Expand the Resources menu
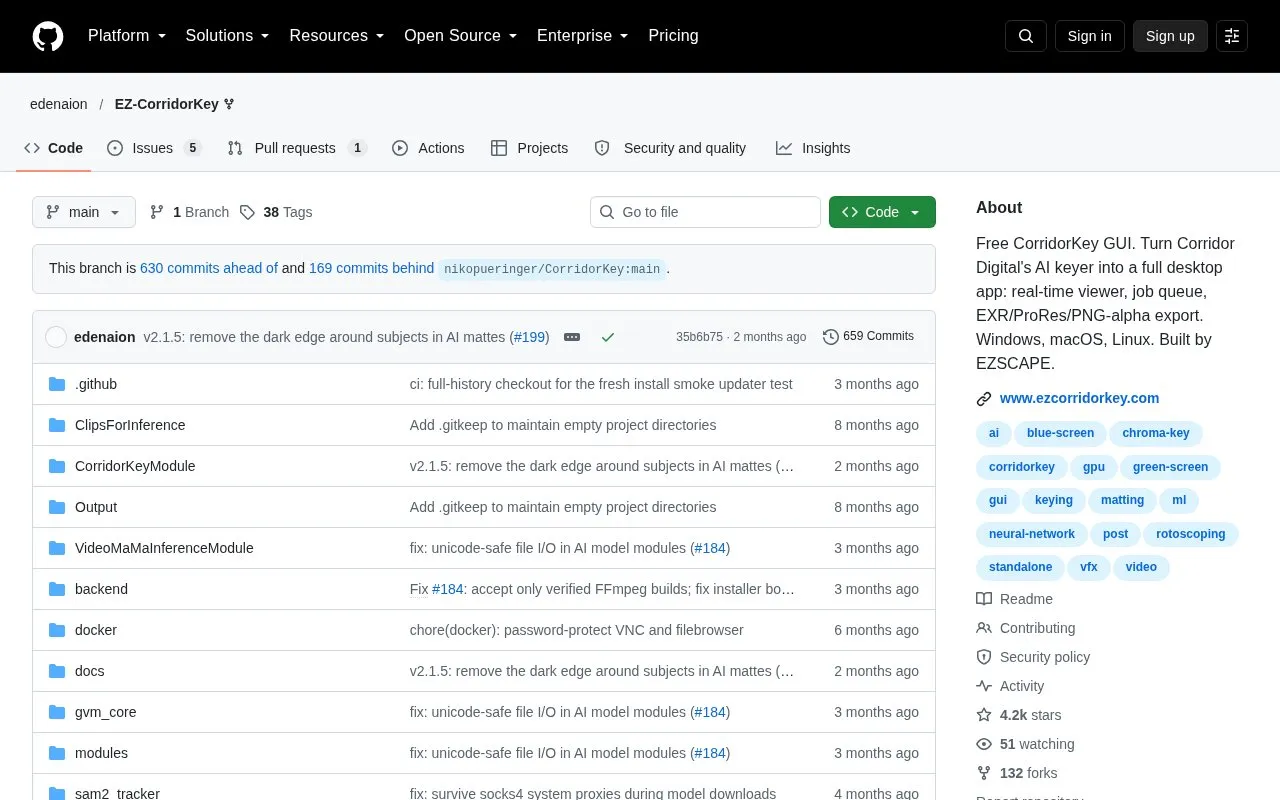The width and height of the screenshot is (1280, 800). click(x=337, y=36)
